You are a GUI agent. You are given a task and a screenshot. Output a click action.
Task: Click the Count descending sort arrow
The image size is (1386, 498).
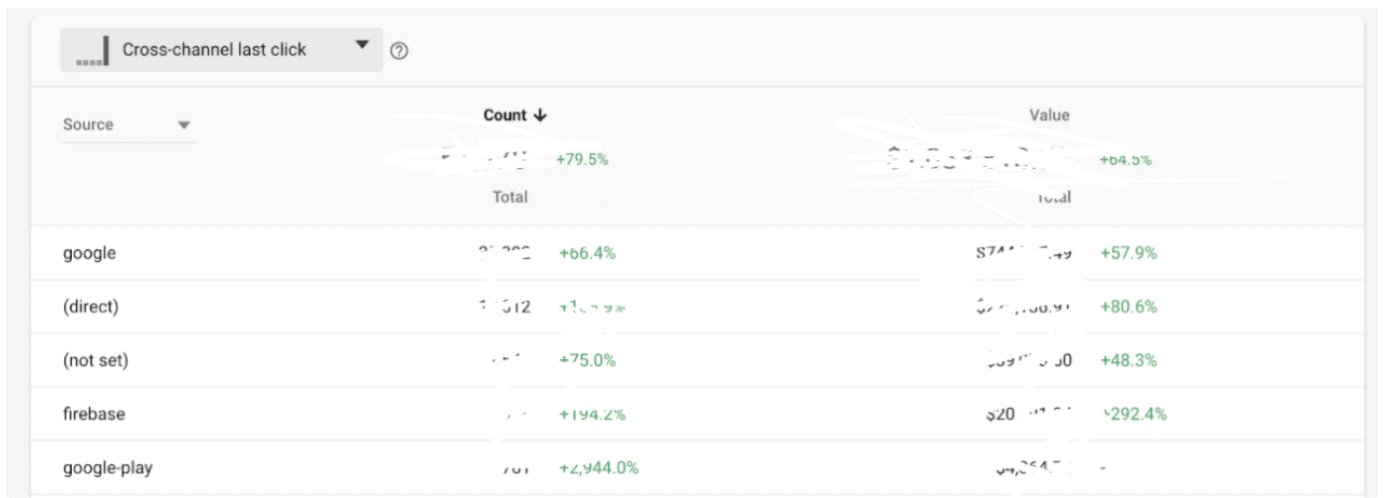point(541,116)
